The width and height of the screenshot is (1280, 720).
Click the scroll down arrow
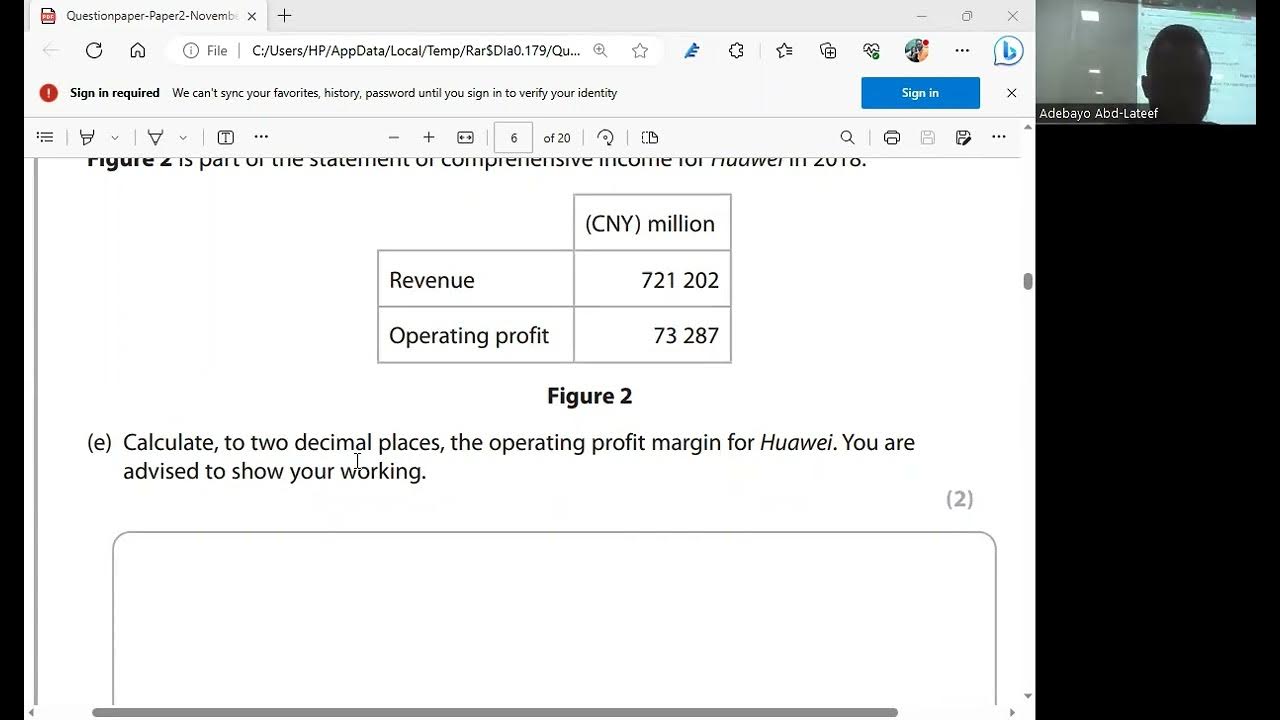1027,696
